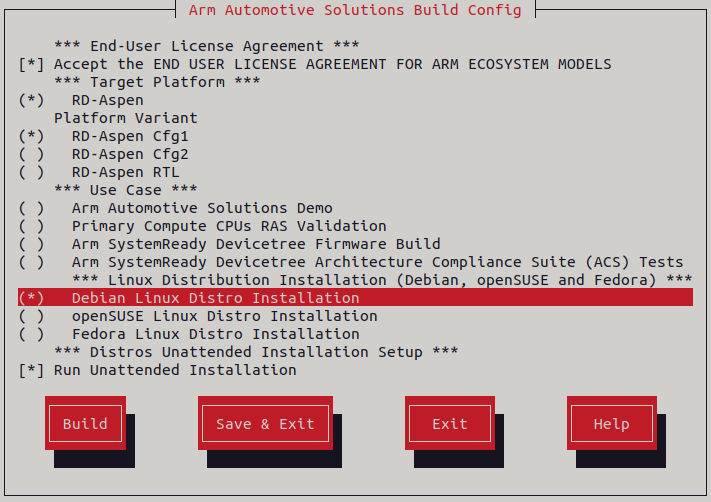The image size is (711, 502).
Task: Select Primary Compute CPUs RAS Validation
Action: click(31, 226)
